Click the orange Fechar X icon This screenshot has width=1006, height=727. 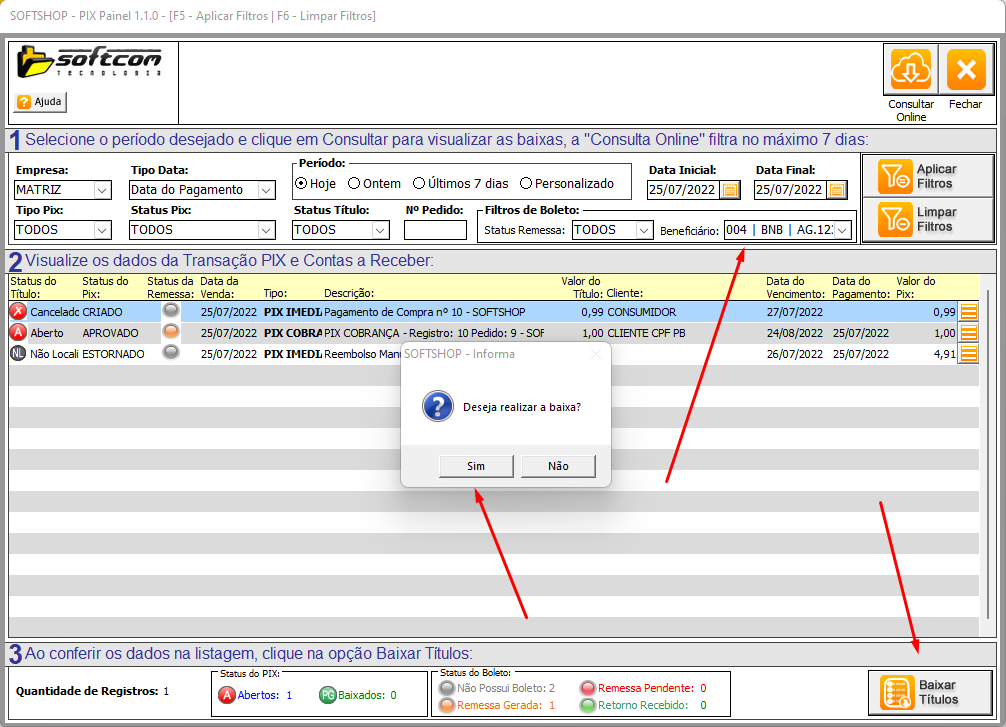click(965, 70)
